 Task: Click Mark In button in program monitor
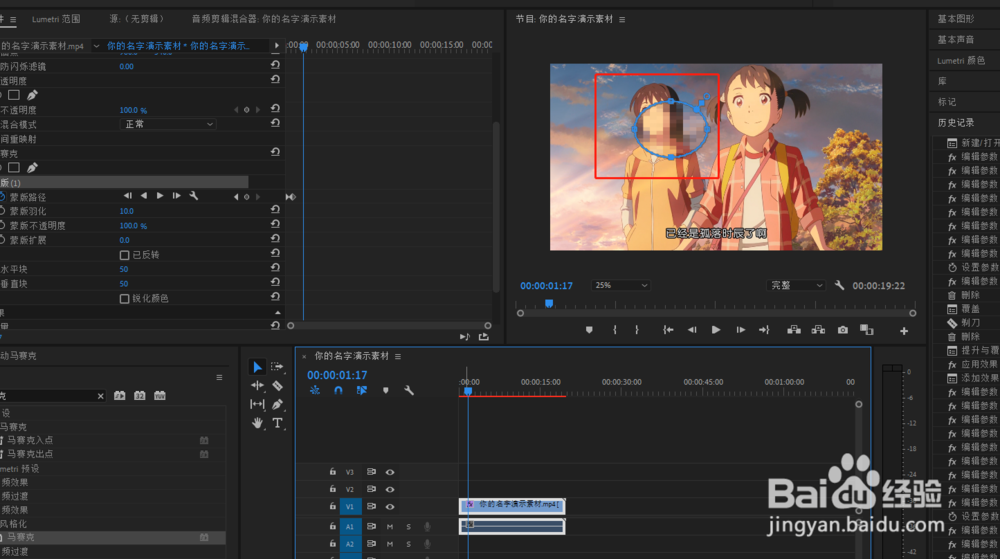point(615,330)
